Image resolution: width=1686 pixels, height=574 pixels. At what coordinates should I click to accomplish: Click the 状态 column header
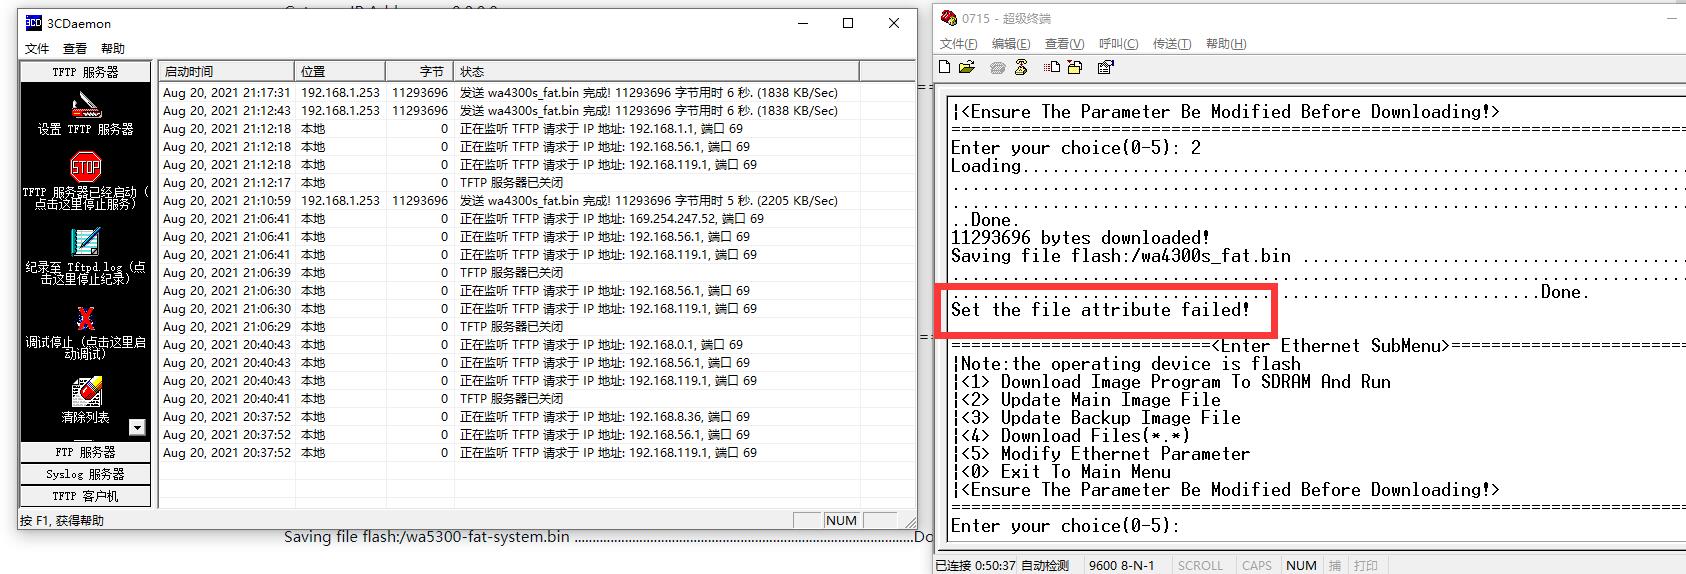657,72
